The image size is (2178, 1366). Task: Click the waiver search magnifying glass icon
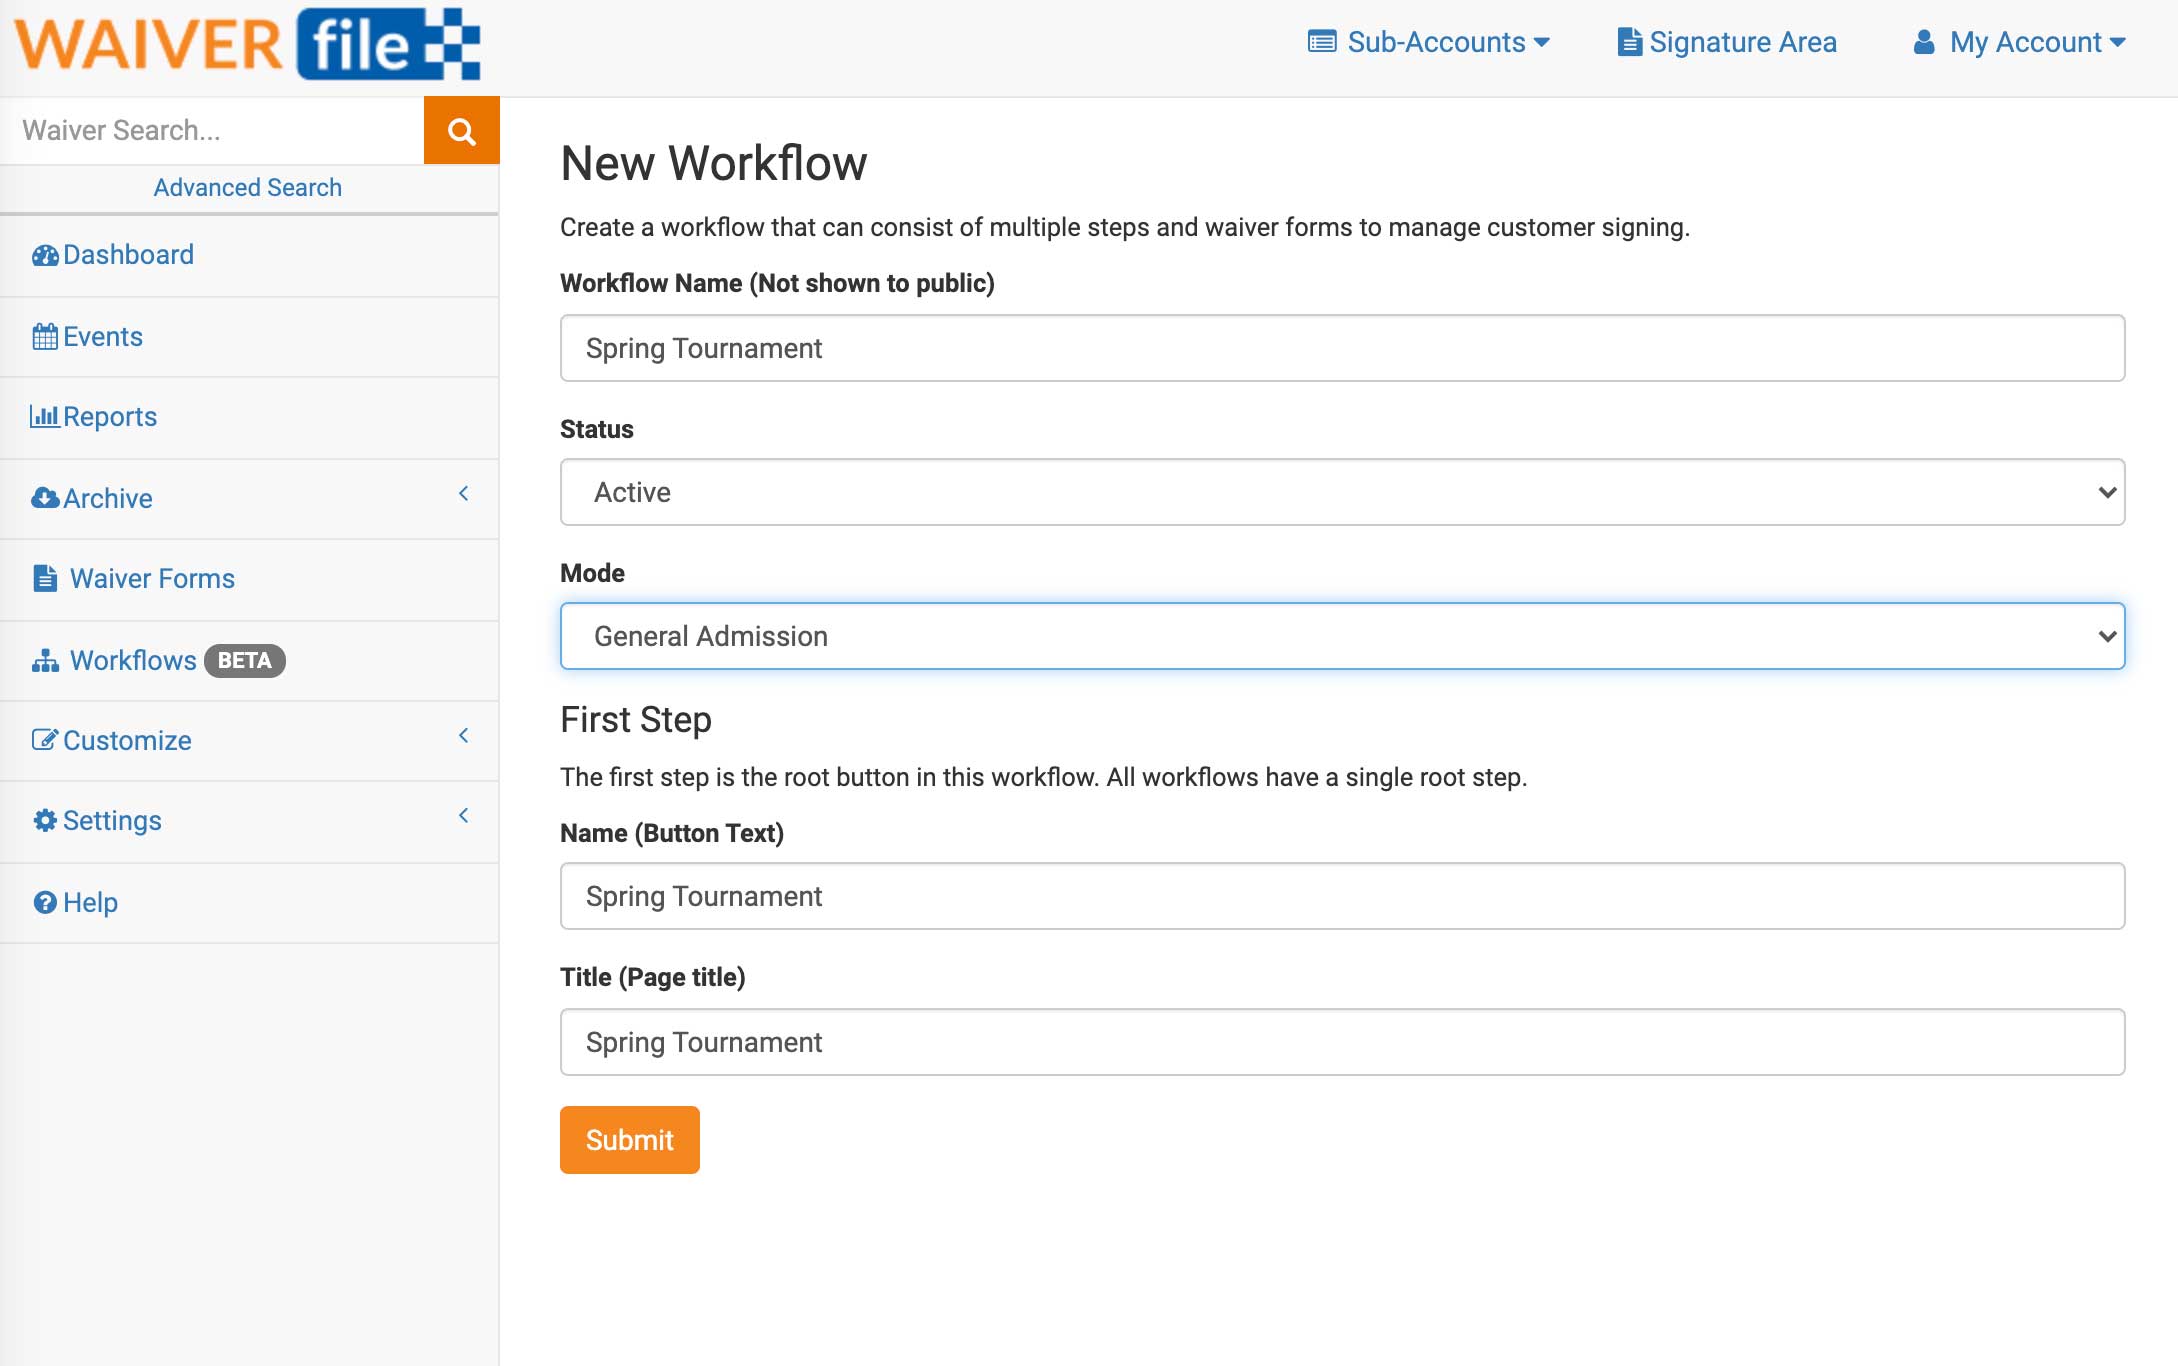[461, 129]
